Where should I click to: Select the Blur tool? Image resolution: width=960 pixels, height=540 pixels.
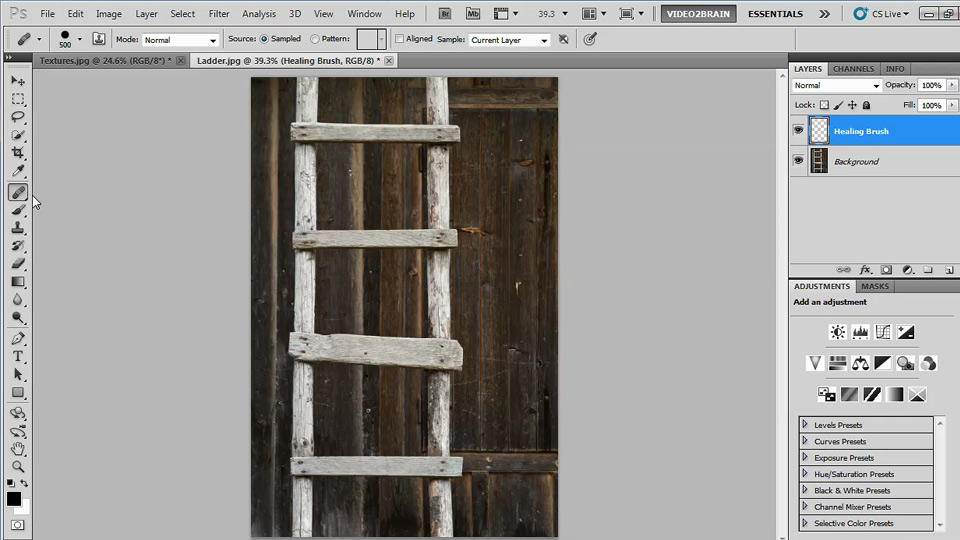click(x=18, y=299)
